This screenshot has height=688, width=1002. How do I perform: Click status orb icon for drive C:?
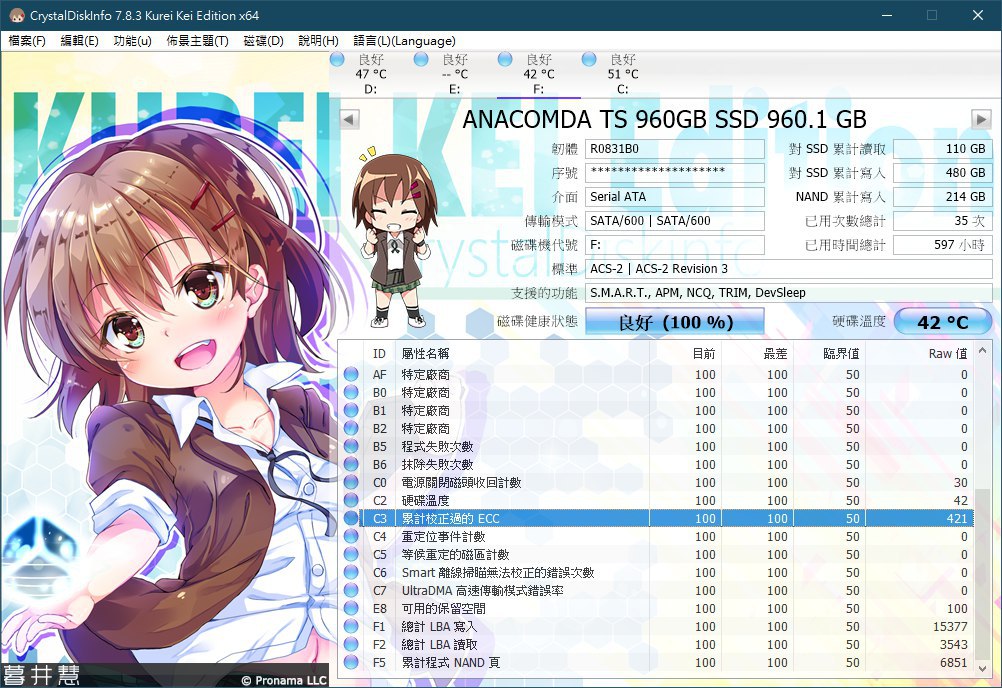[589, 59]
